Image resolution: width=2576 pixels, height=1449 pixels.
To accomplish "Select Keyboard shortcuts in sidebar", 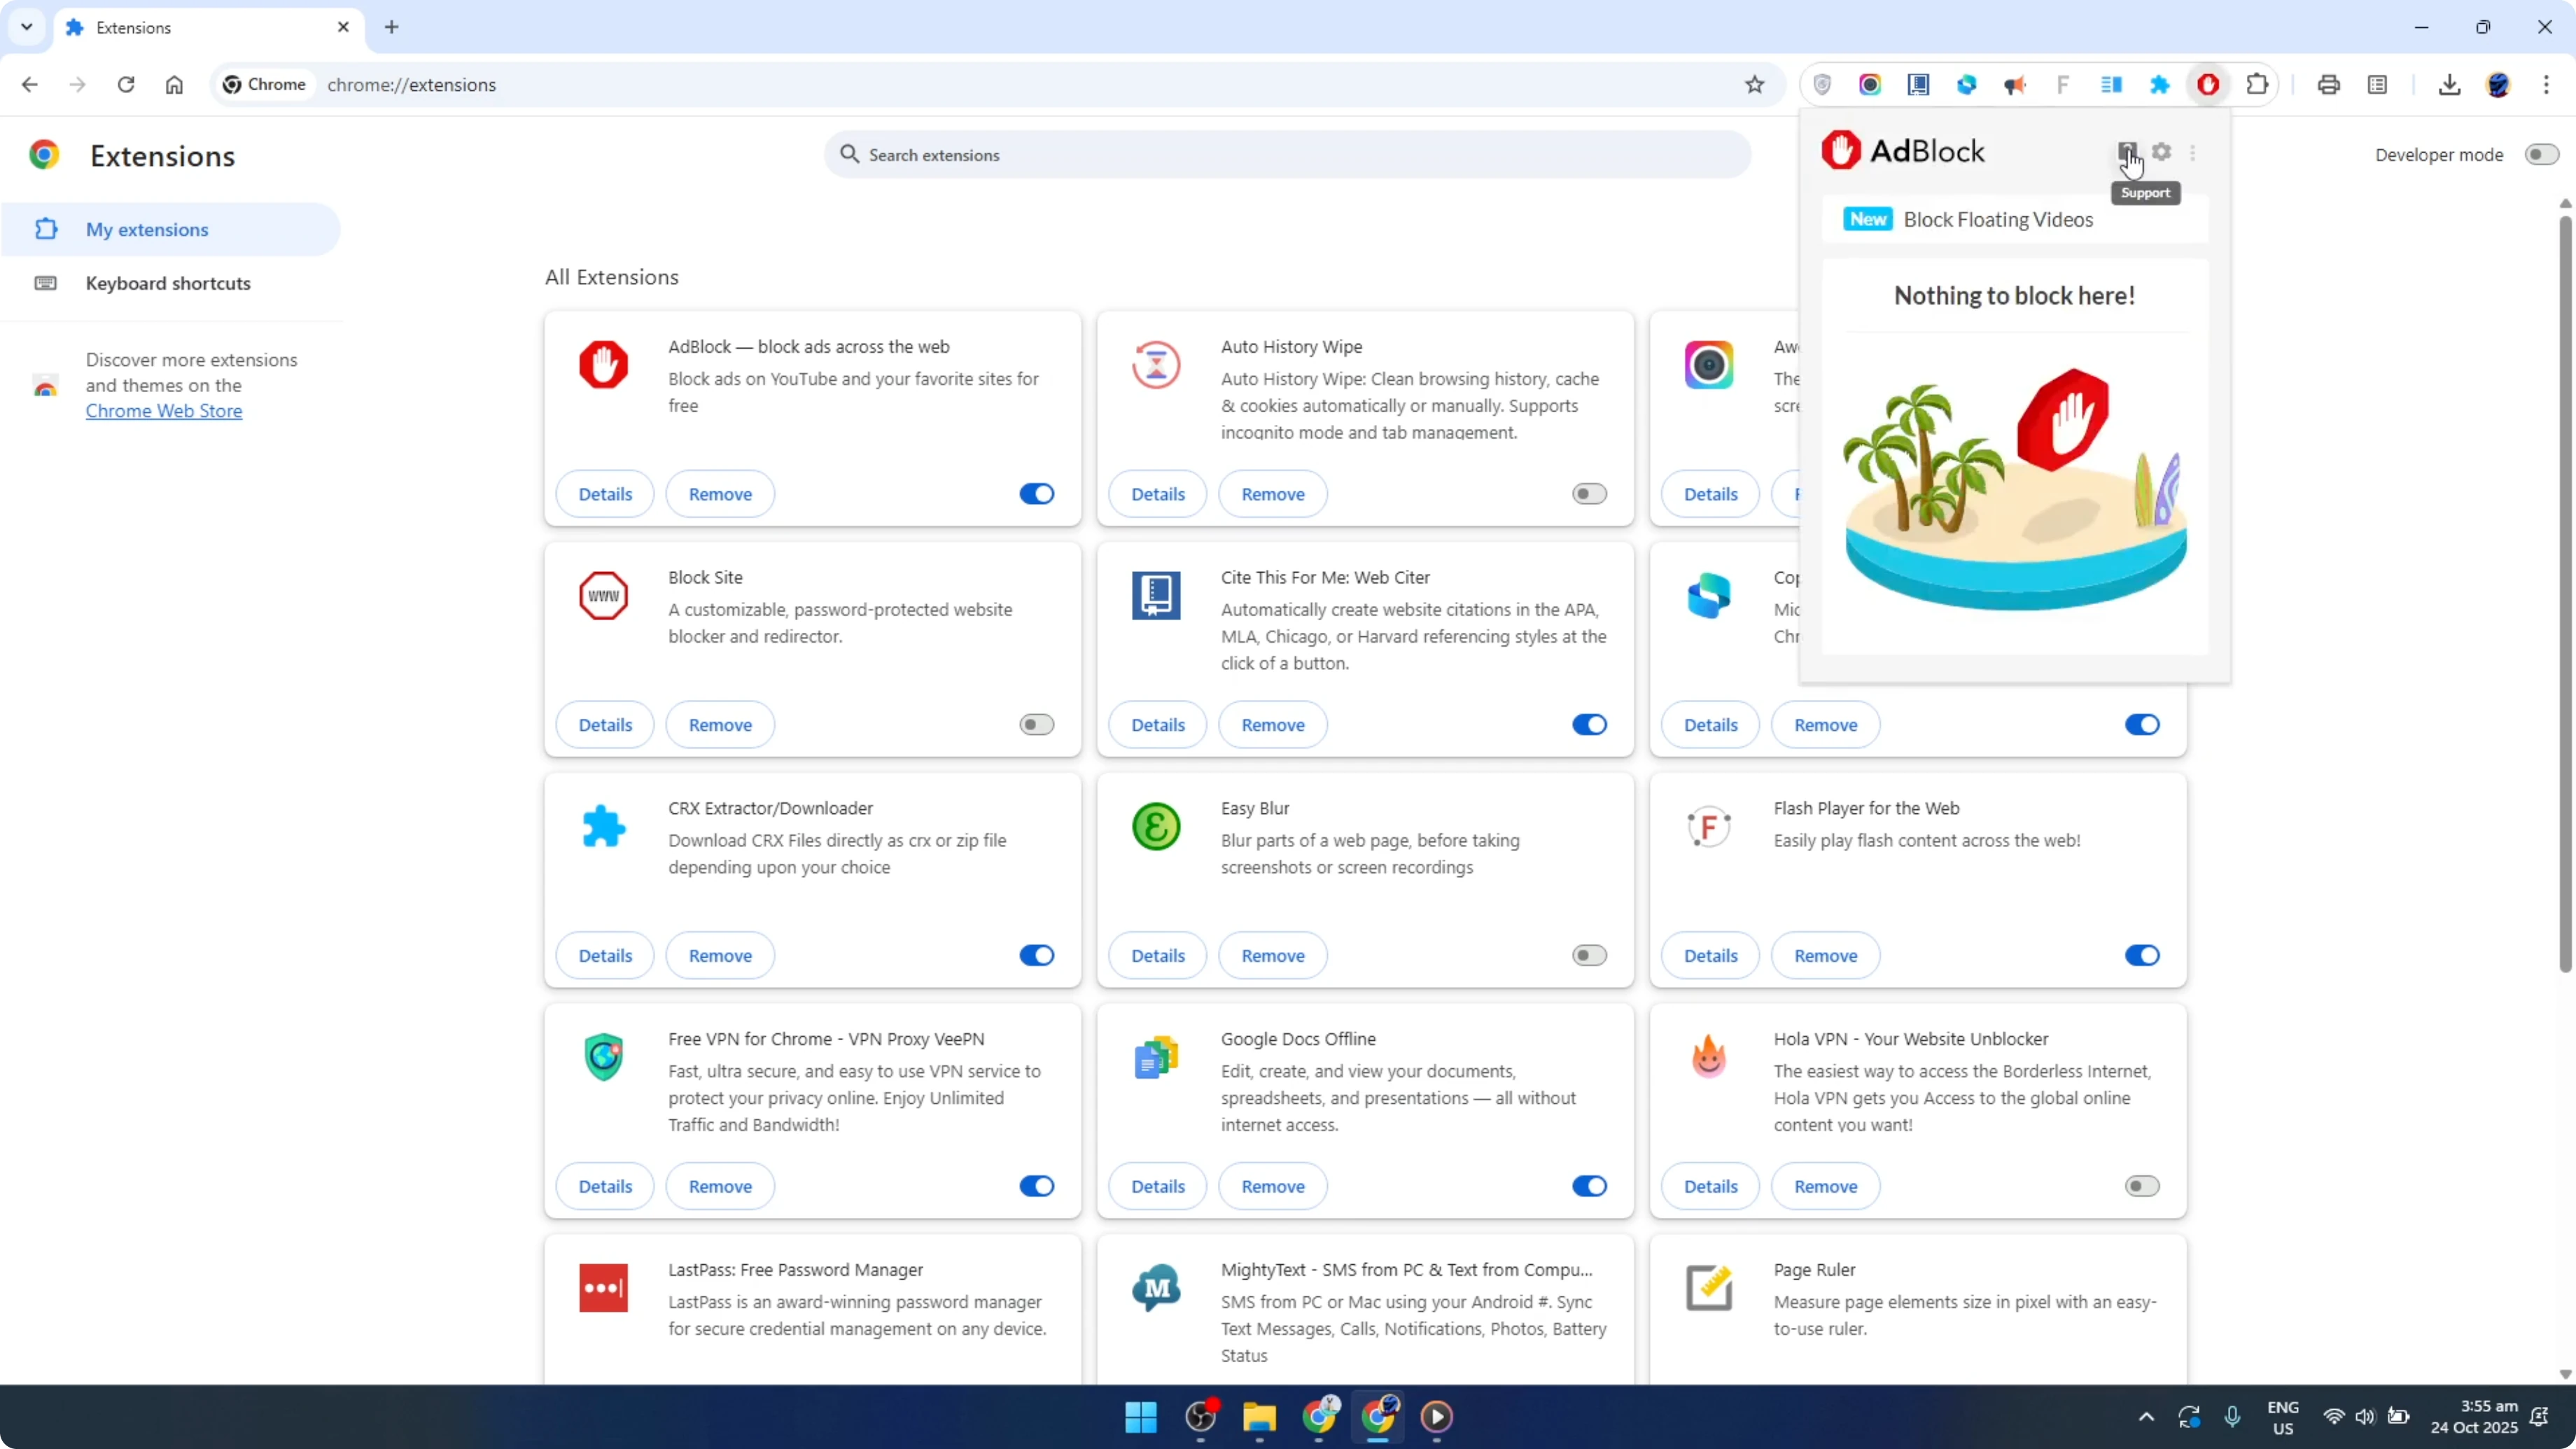I will click(167, 283).
